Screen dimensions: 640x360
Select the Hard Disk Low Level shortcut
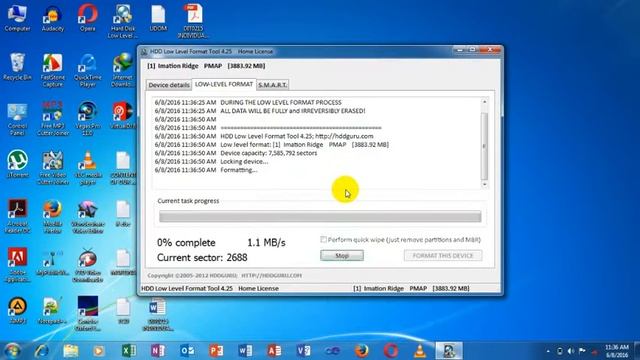[123, 21]
